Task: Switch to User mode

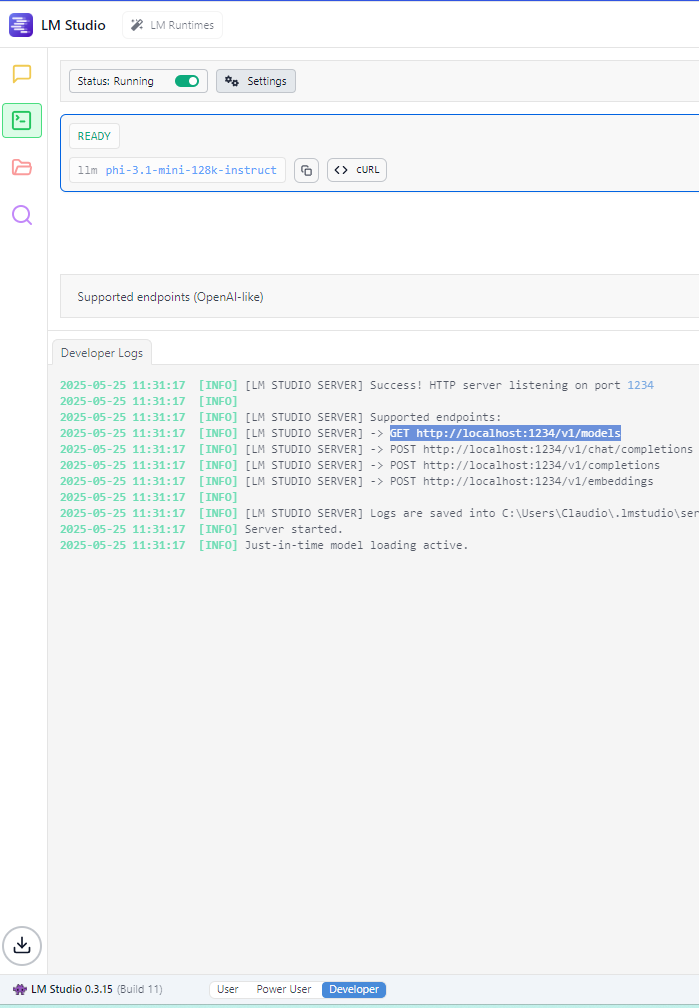Action: (x=228, y=989)
